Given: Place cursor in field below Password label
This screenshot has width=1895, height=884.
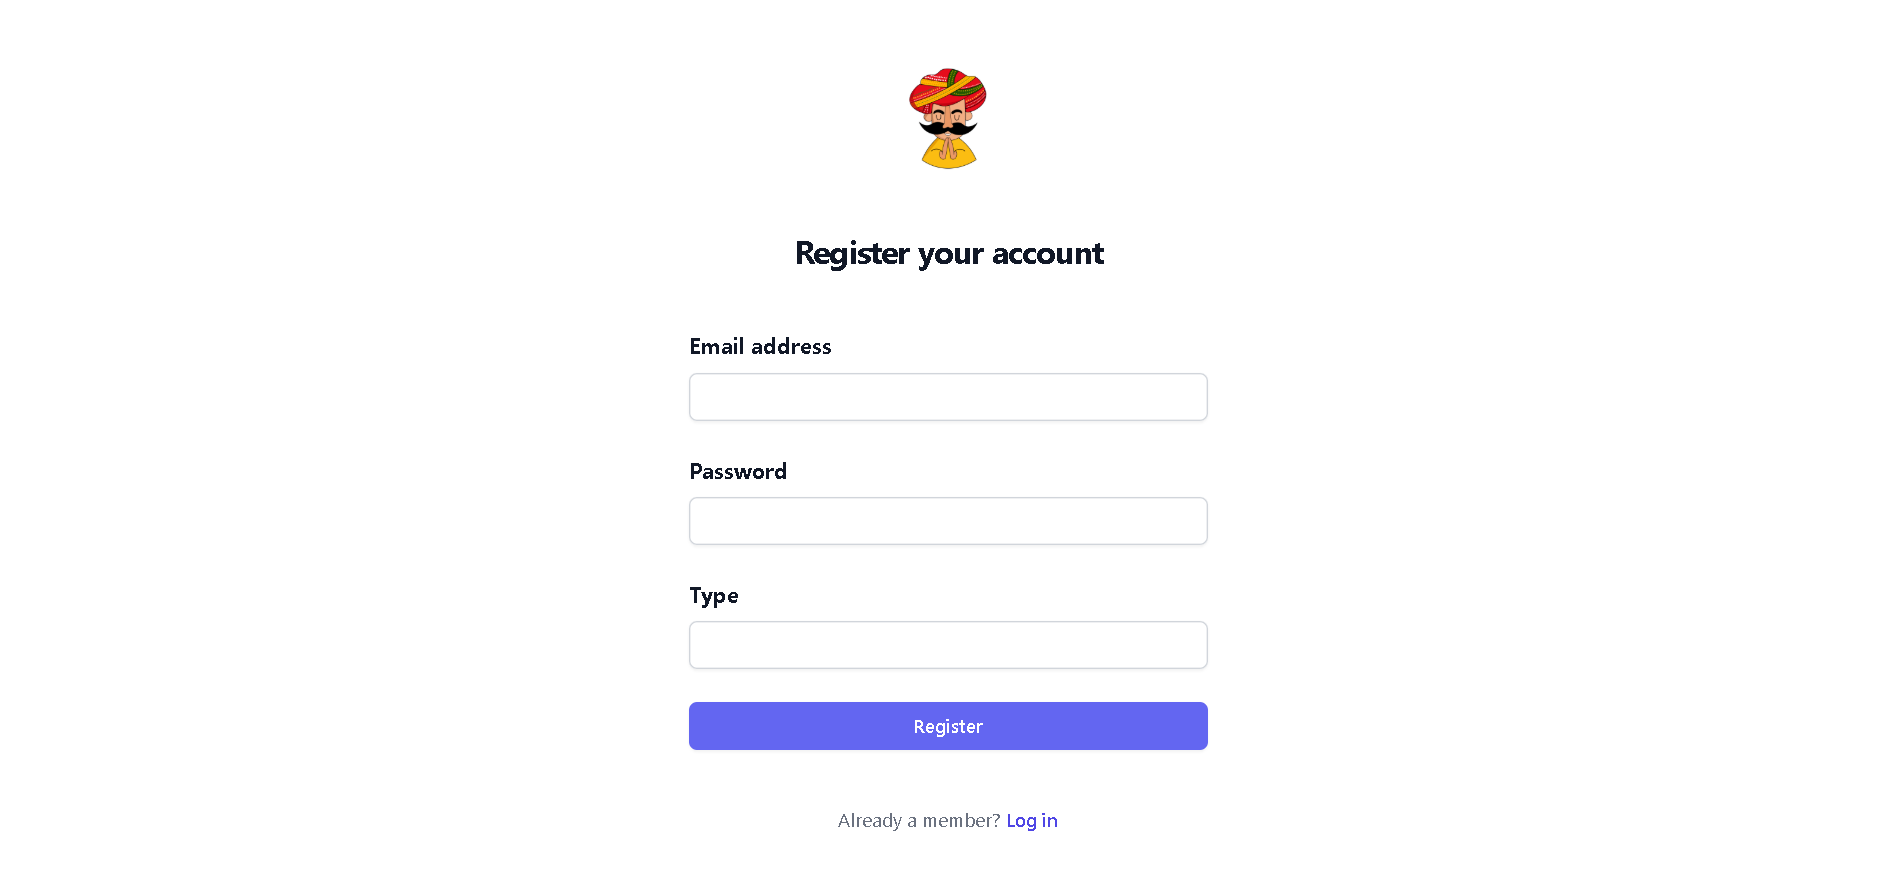Looking at the screenshot, I should coord(948,521).
